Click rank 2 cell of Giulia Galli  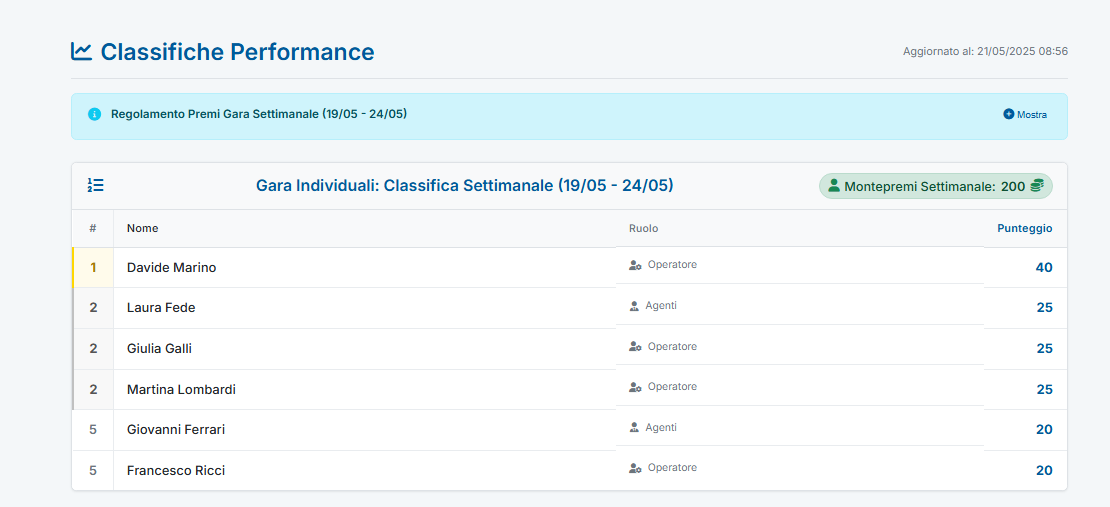tap(93, 348)
